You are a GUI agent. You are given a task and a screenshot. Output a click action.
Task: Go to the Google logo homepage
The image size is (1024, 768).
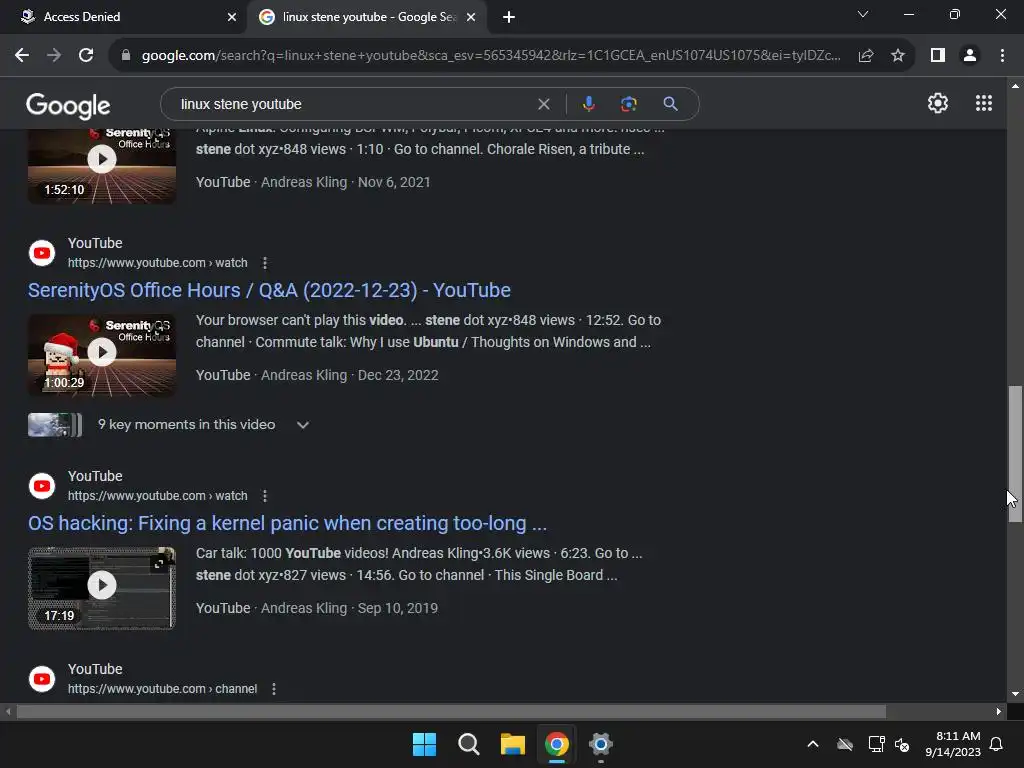pyautogui.click(x=68, y=105)
